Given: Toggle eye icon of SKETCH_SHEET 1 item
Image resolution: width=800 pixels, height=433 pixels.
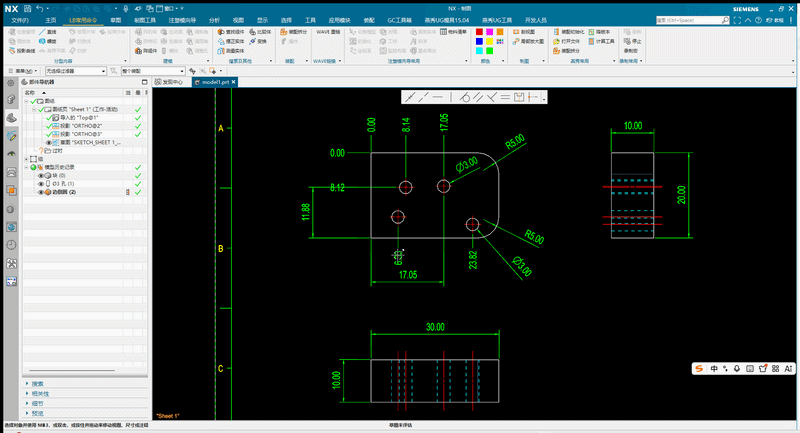Looking at the screenshot, I should tap(49, 142).
